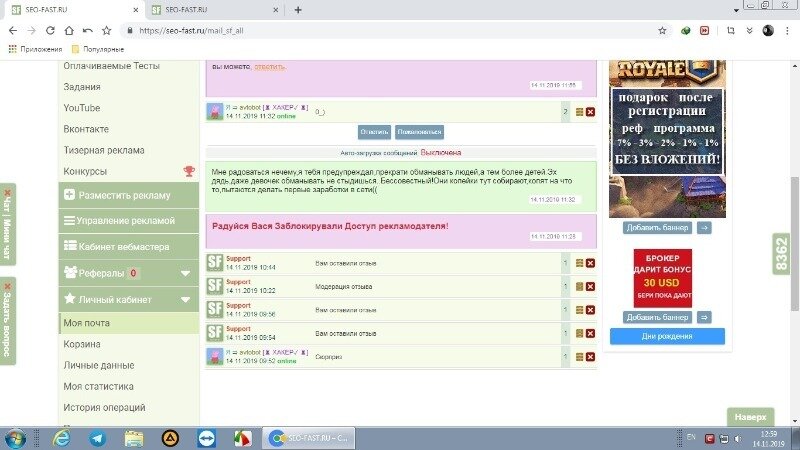Open the SF Support avatar at 10:14
The height and width of the screenshot is (450, 800).
(215, 263)
